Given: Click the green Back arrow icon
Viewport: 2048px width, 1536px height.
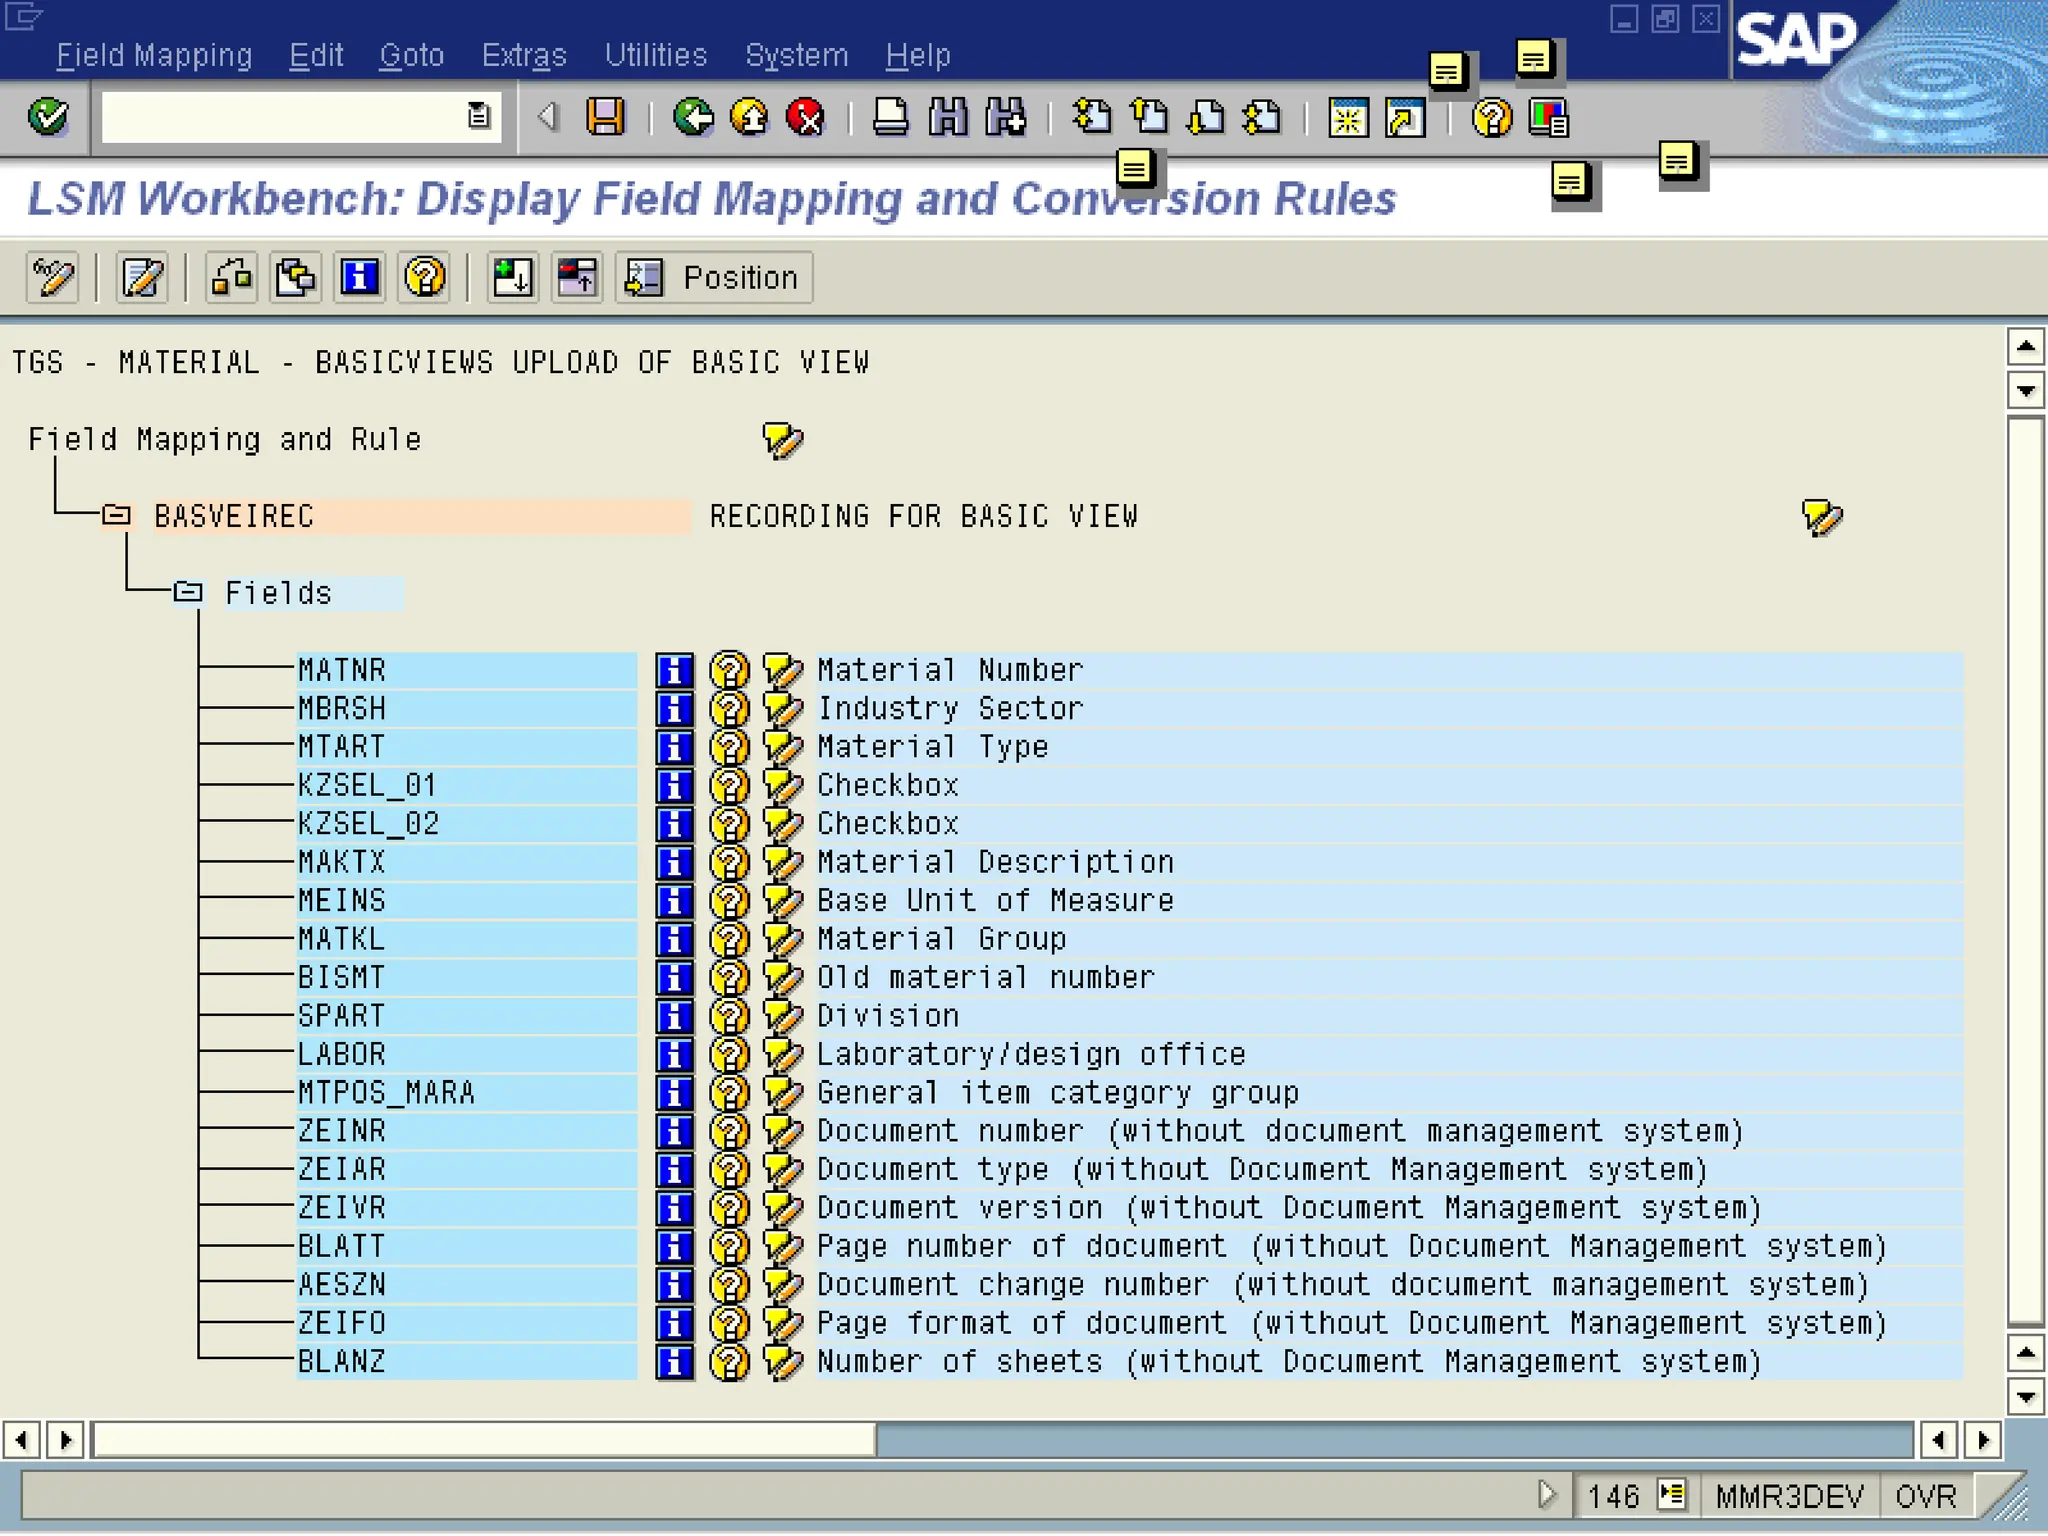Looking at the screenshot, I should coord(693,117).
